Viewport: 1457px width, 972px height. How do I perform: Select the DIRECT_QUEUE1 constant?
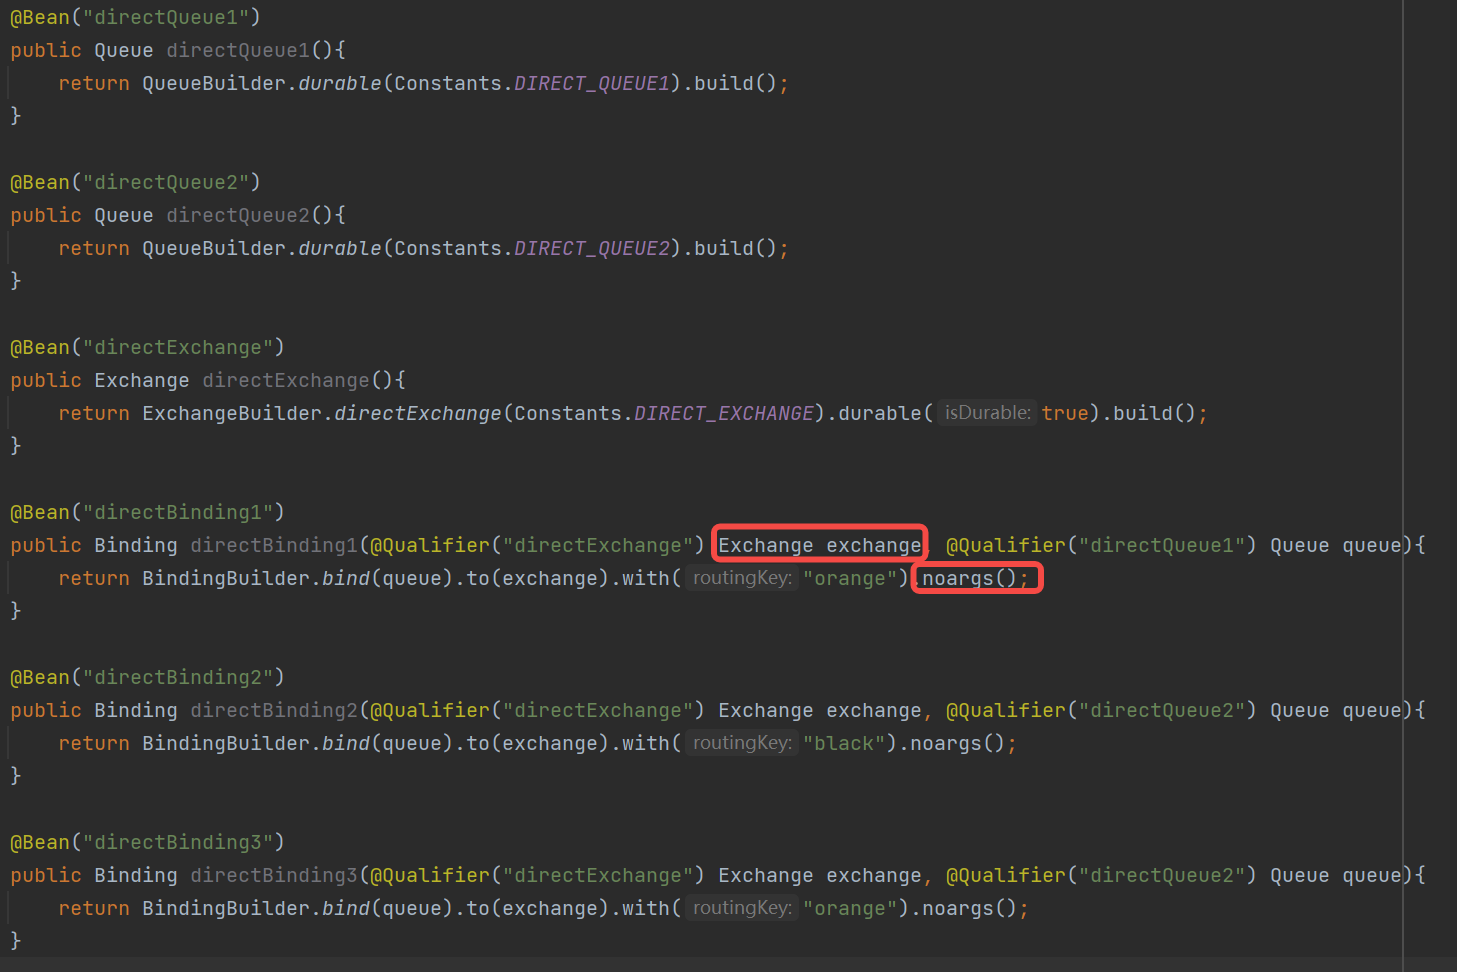tap(591, 83)
